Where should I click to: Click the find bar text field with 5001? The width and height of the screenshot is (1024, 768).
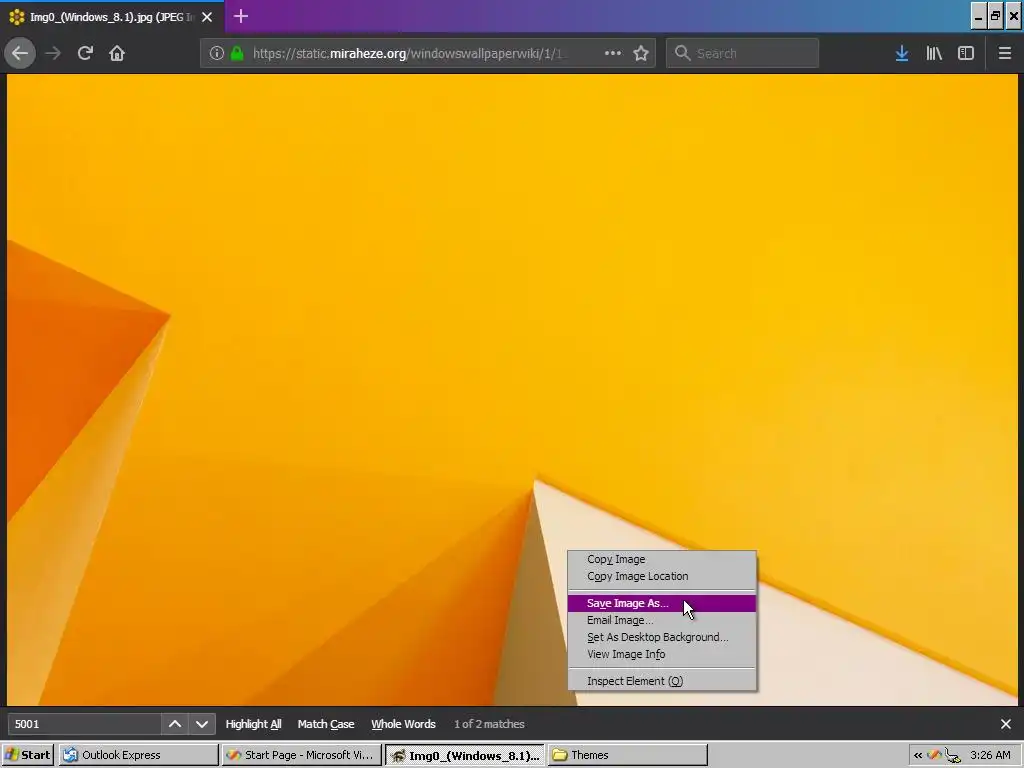point(84,724)
